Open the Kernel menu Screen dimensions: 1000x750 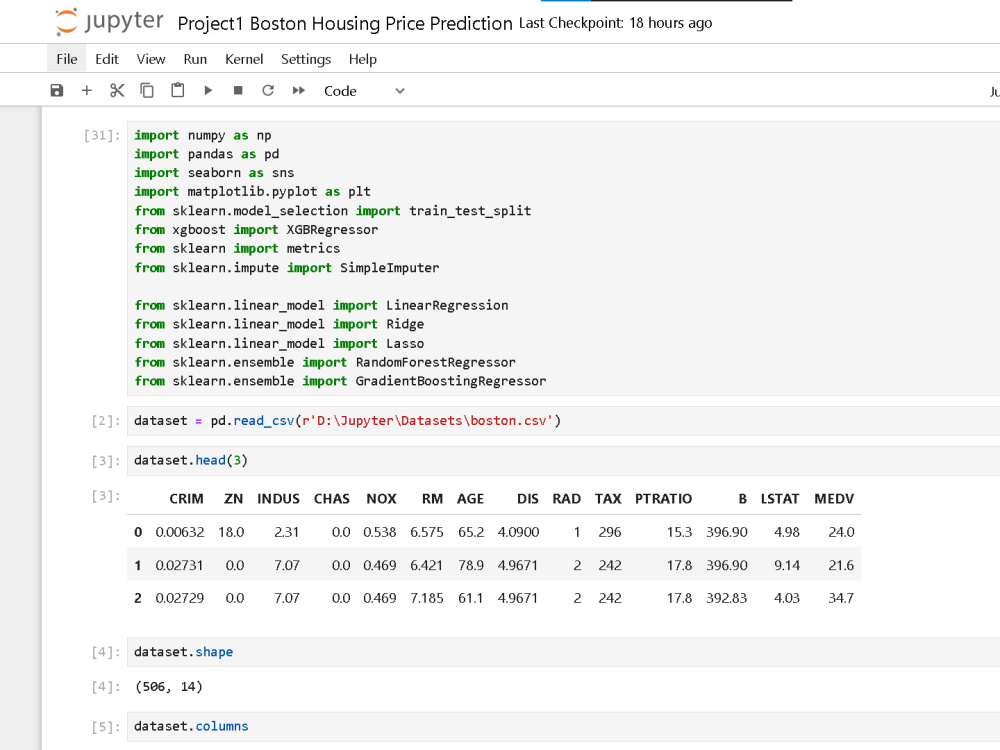(244, 59)
